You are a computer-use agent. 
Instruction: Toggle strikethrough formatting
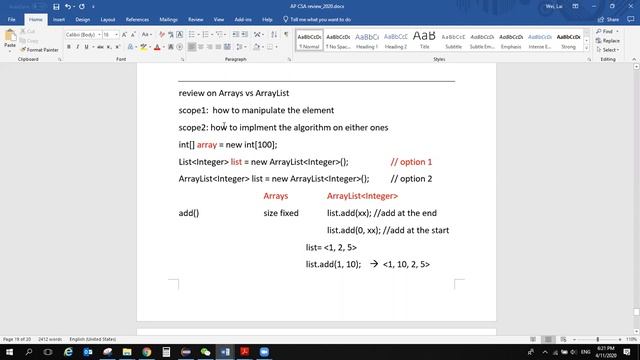100,47
